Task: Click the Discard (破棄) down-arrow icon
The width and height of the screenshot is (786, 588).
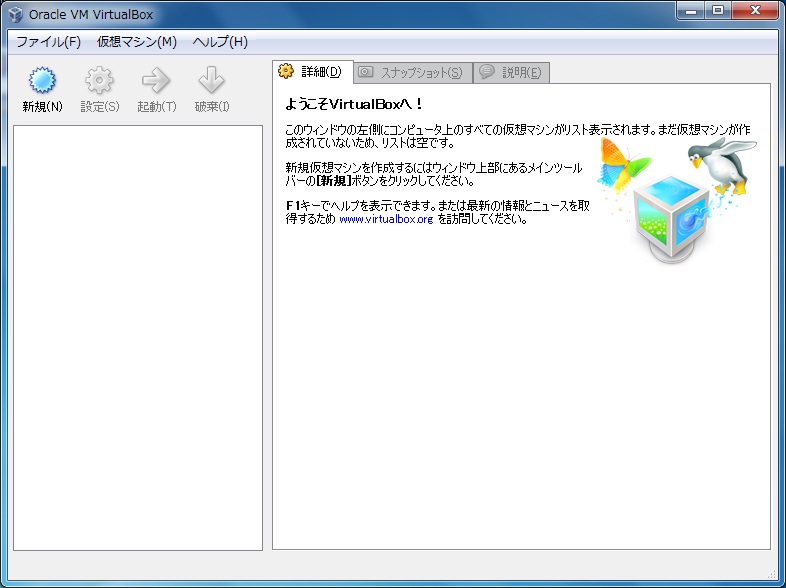Action: click(211, 80)
